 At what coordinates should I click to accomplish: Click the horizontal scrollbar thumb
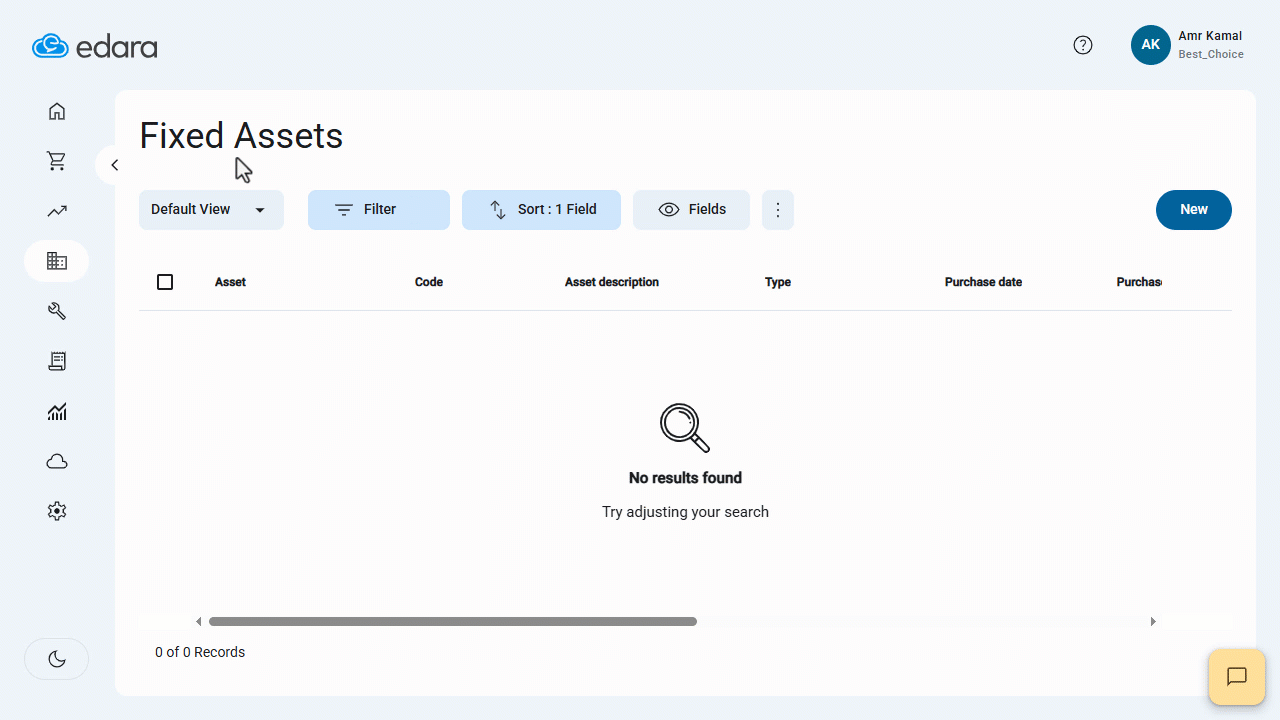coord(452,622)
